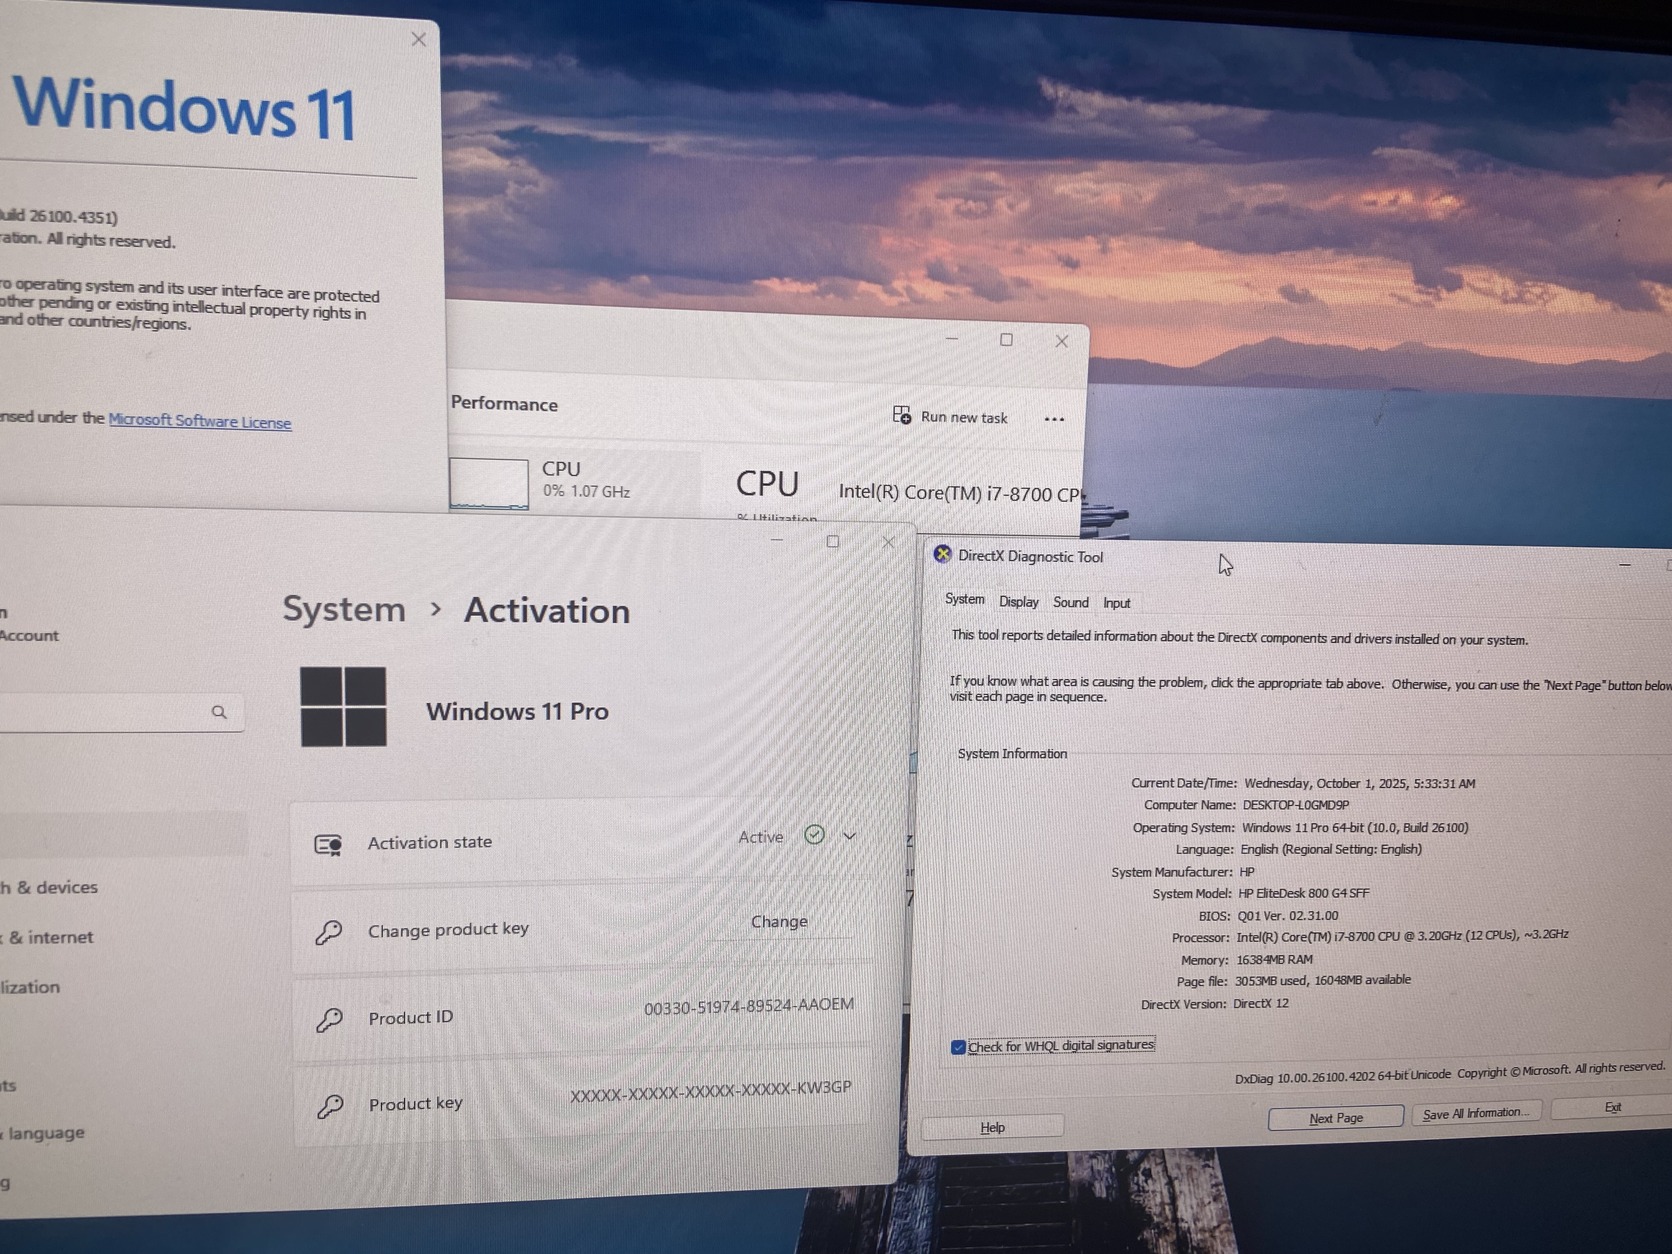Click the key icon beside Change product key
Image resolution: width=1672 pixels, height=1254 pixels.
click(329, 932)
